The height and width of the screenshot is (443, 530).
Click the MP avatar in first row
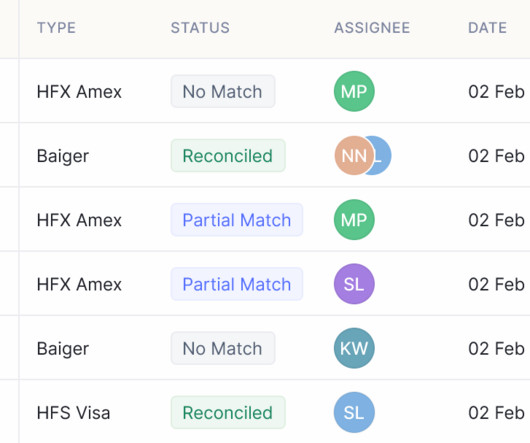[x=354, y=91]
